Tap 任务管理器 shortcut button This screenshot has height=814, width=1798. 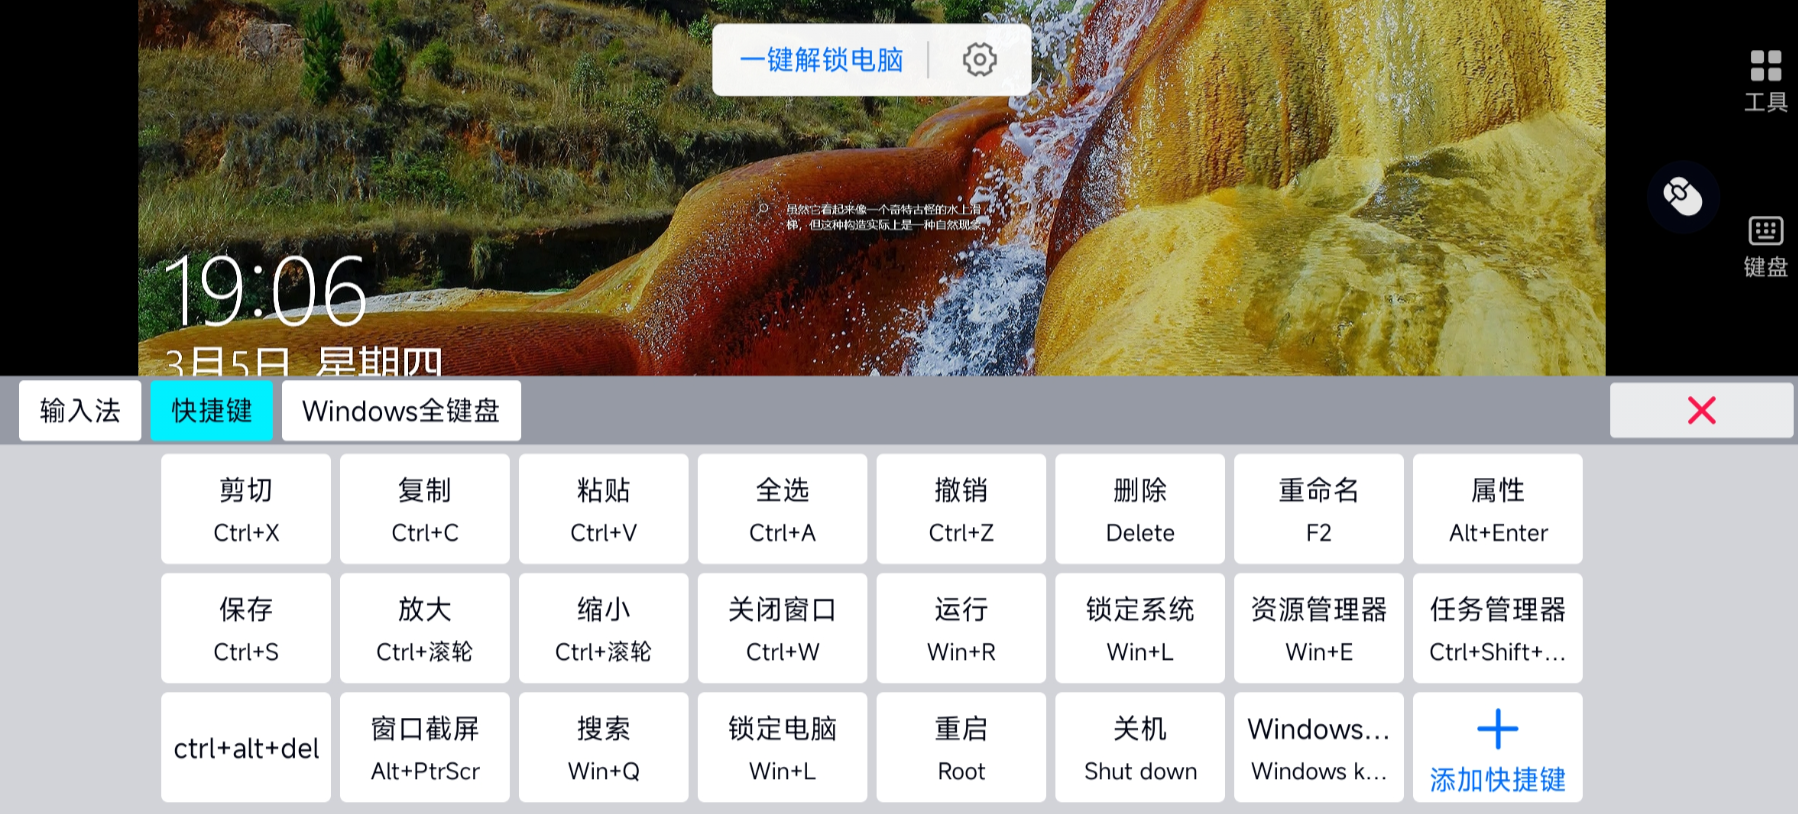tap(1497, 628)
